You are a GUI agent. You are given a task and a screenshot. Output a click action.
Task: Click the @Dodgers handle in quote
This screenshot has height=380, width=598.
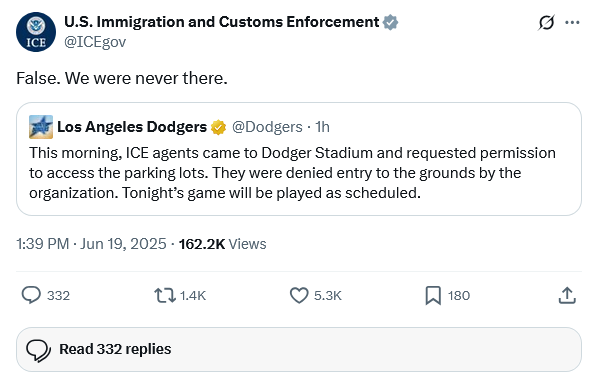(x=267, y=127)
